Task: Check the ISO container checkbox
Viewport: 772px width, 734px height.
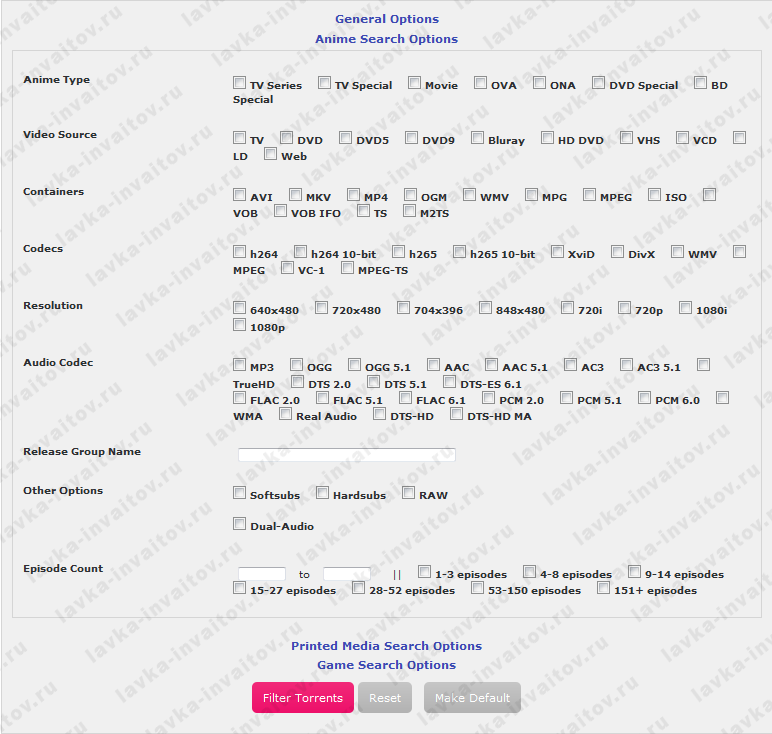Action: (654, 194)
